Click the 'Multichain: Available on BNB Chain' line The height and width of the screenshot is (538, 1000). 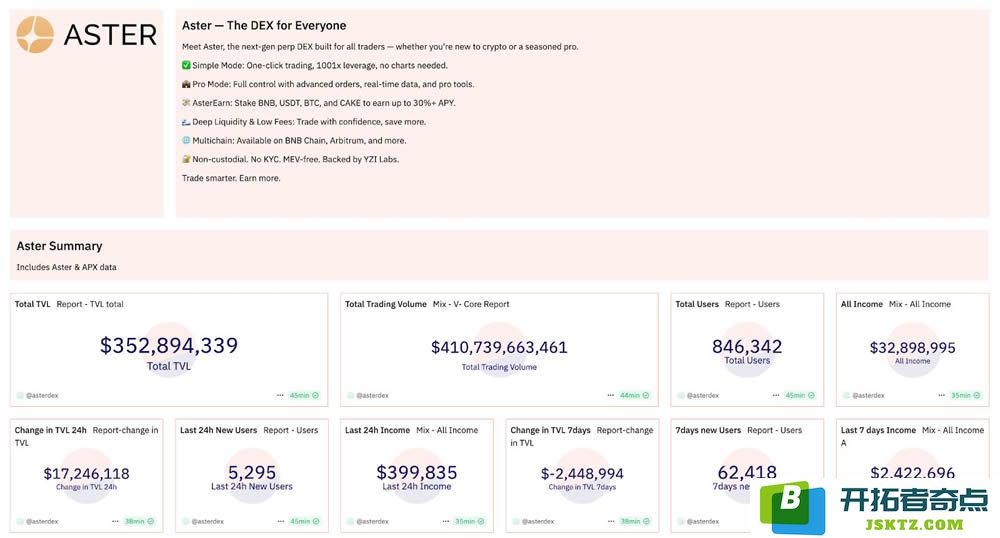pos(294,140)
